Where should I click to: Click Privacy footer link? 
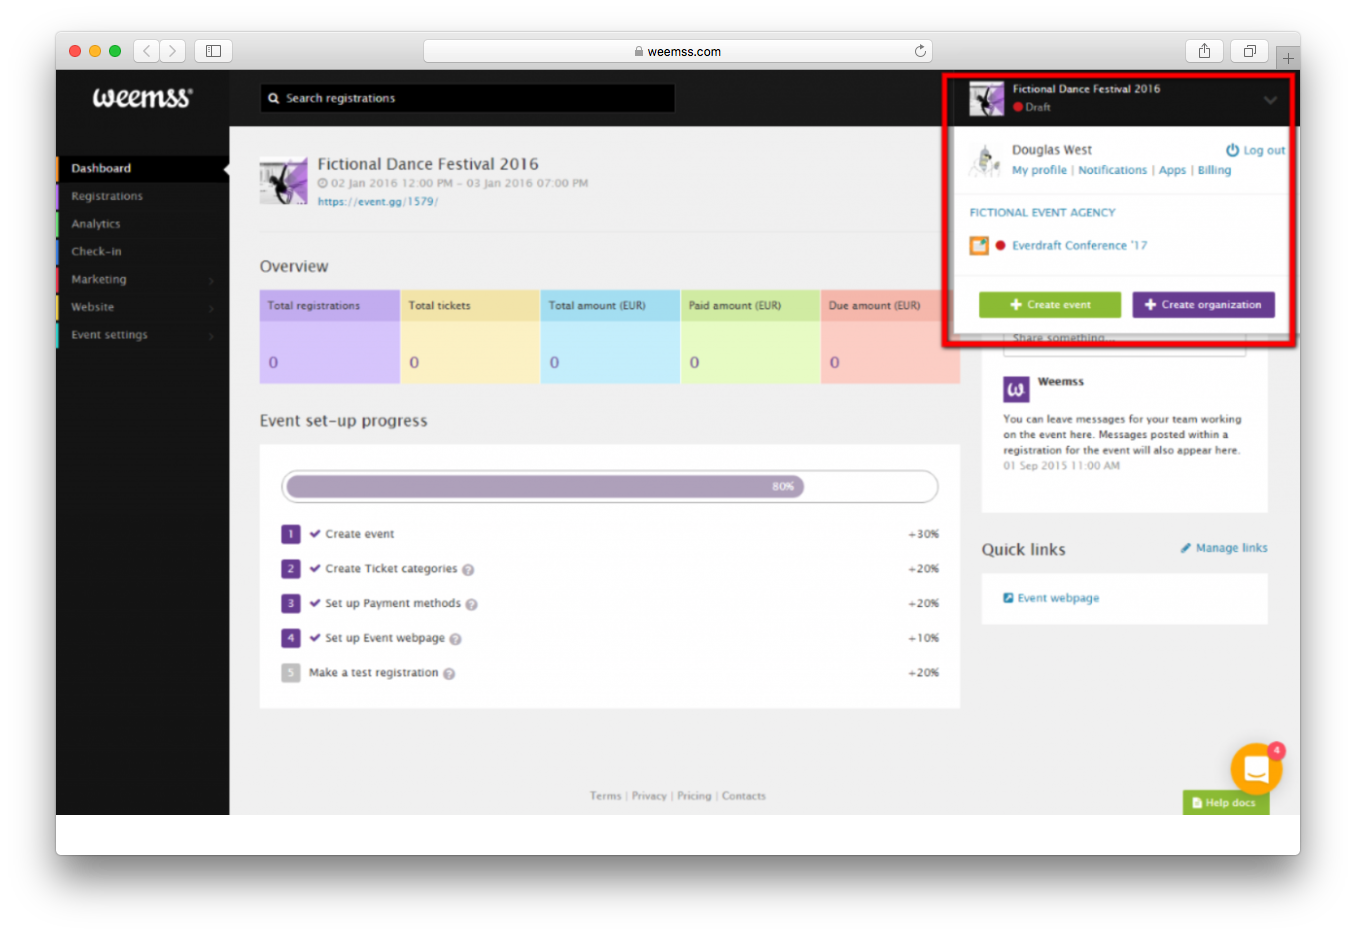pos(649,796)
